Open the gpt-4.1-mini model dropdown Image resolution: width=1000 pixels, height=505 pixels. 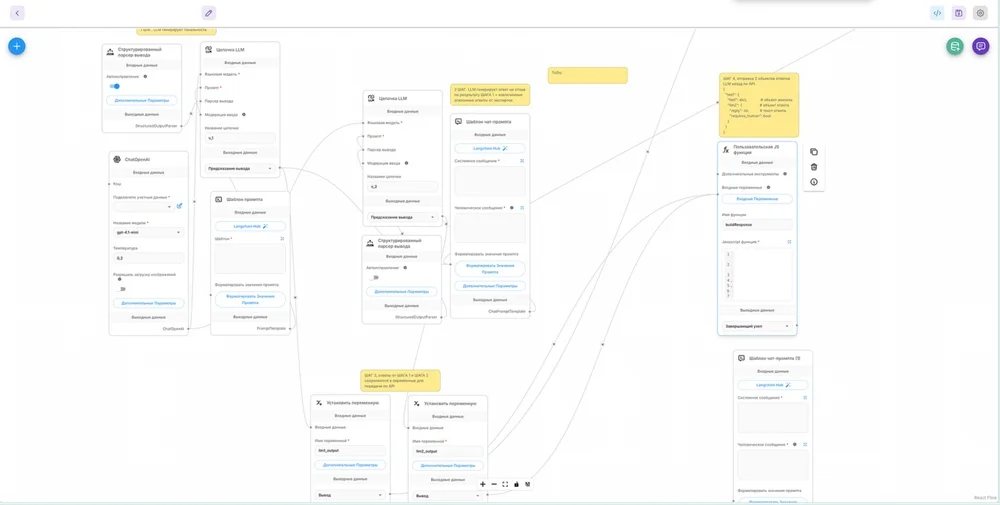click(149, 232)
